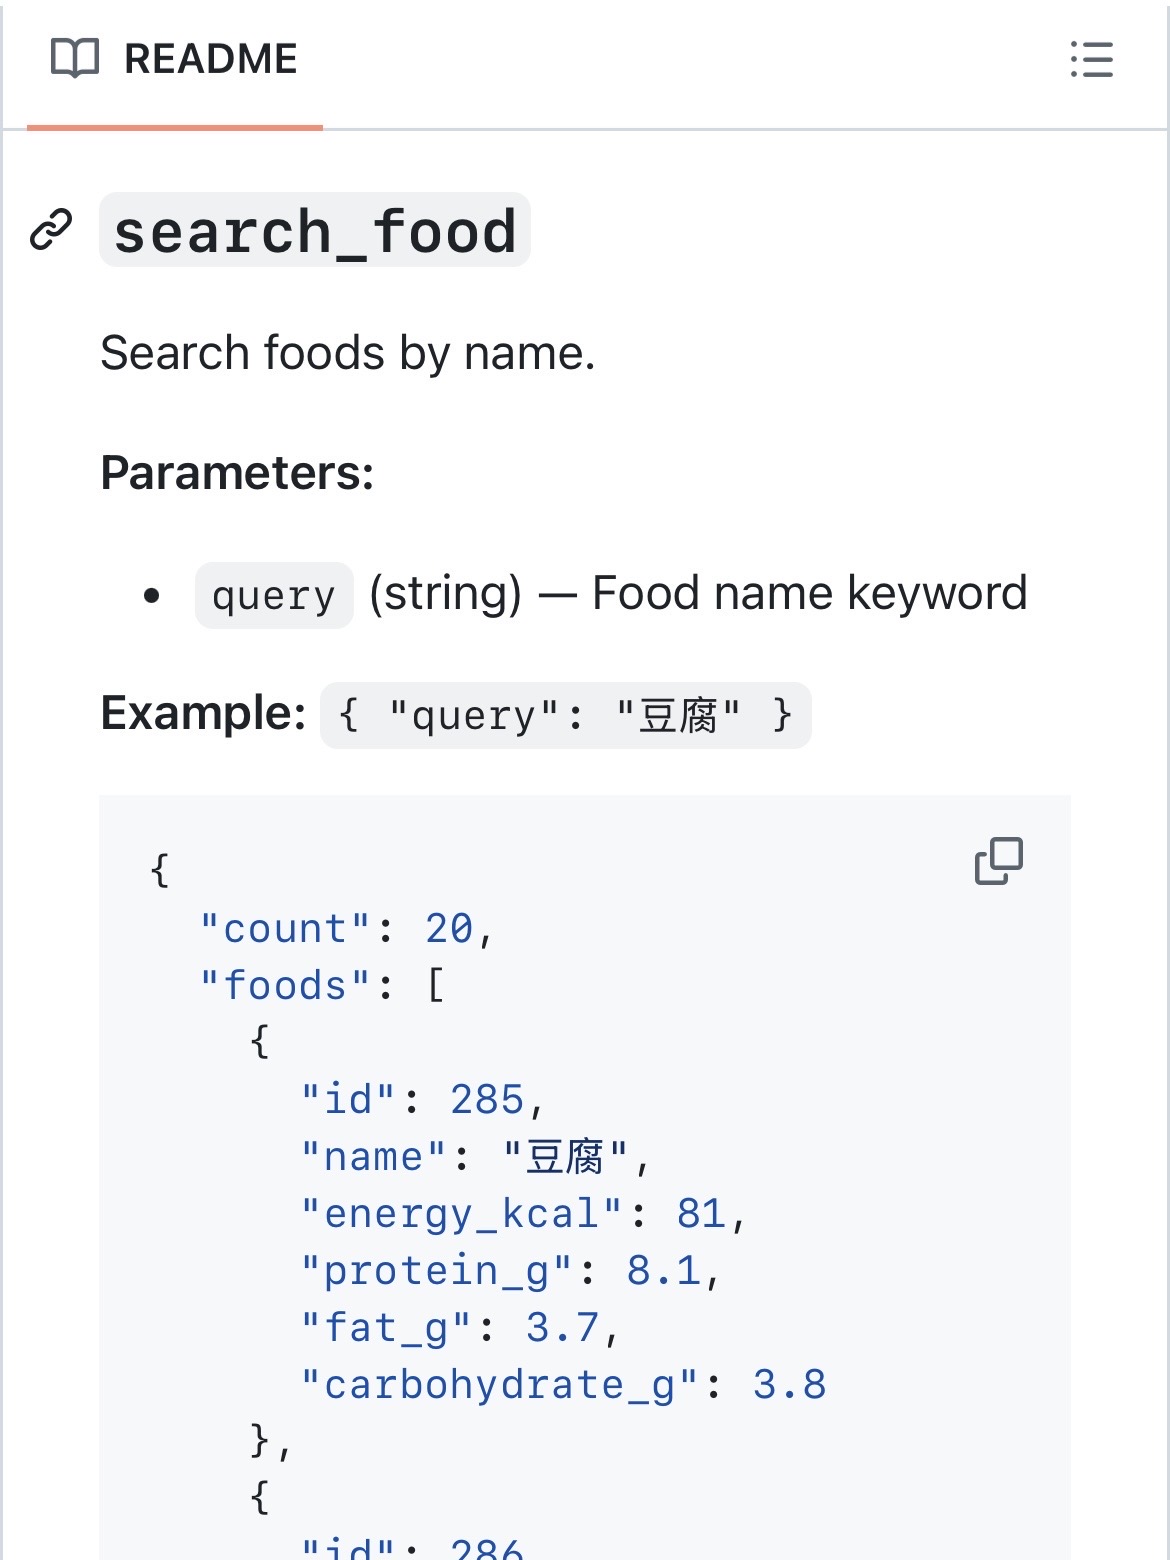Click the "carbohydrate_g" key in code
This screenshot has width=1170, height=1560.
pyautogui.click(x=499, y=1385)
